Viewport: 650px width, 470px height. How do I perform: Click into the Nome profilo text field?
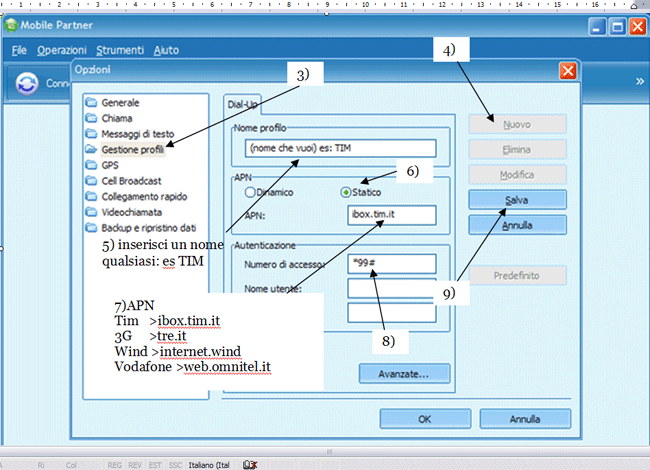tap(339, 149)
